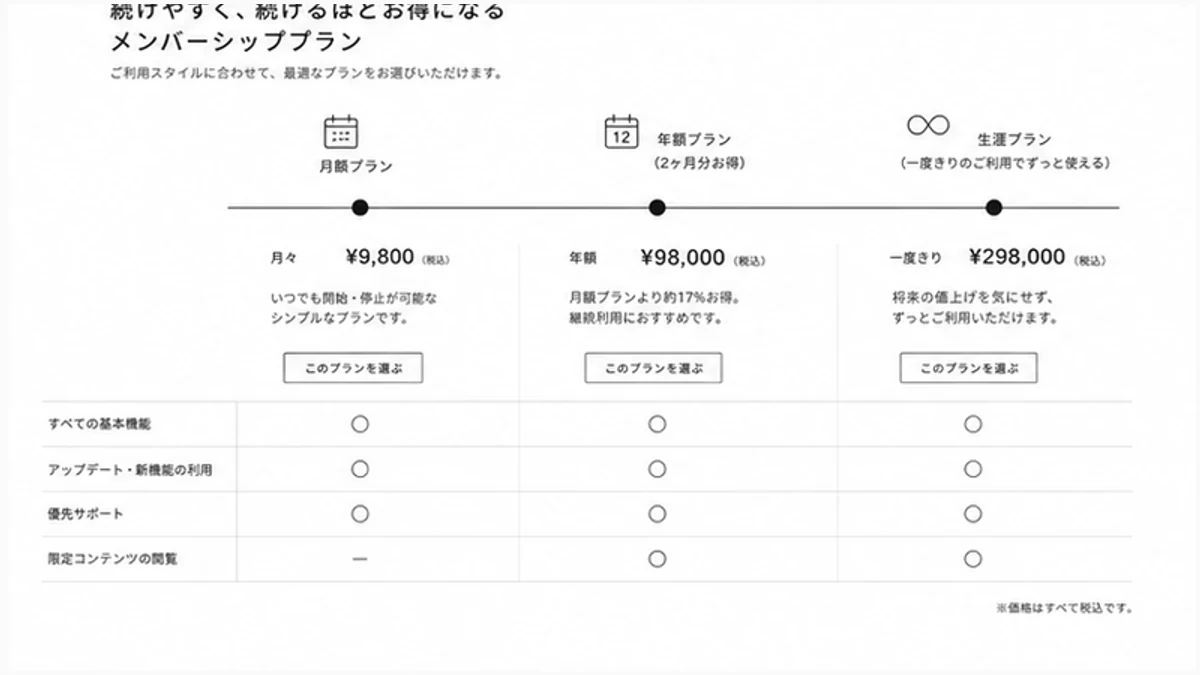
Task: Click lifetime plan circle for 優先サポート
Action: point(972,514)
